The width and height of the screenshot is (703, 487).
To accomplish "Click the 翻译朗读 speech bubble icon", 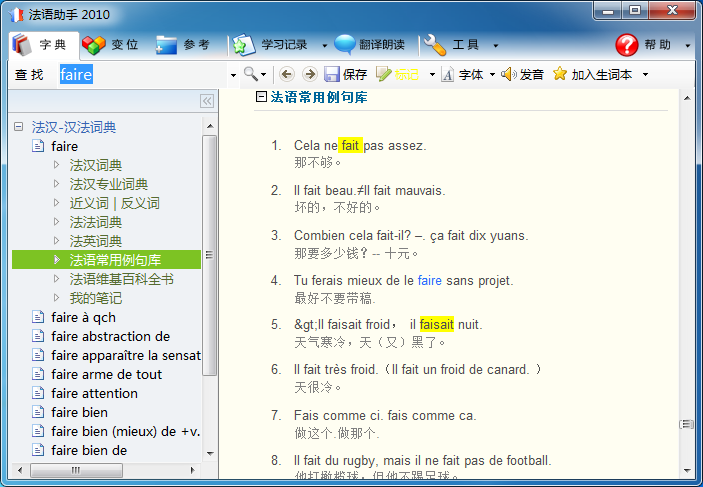I will pos(345,45).
